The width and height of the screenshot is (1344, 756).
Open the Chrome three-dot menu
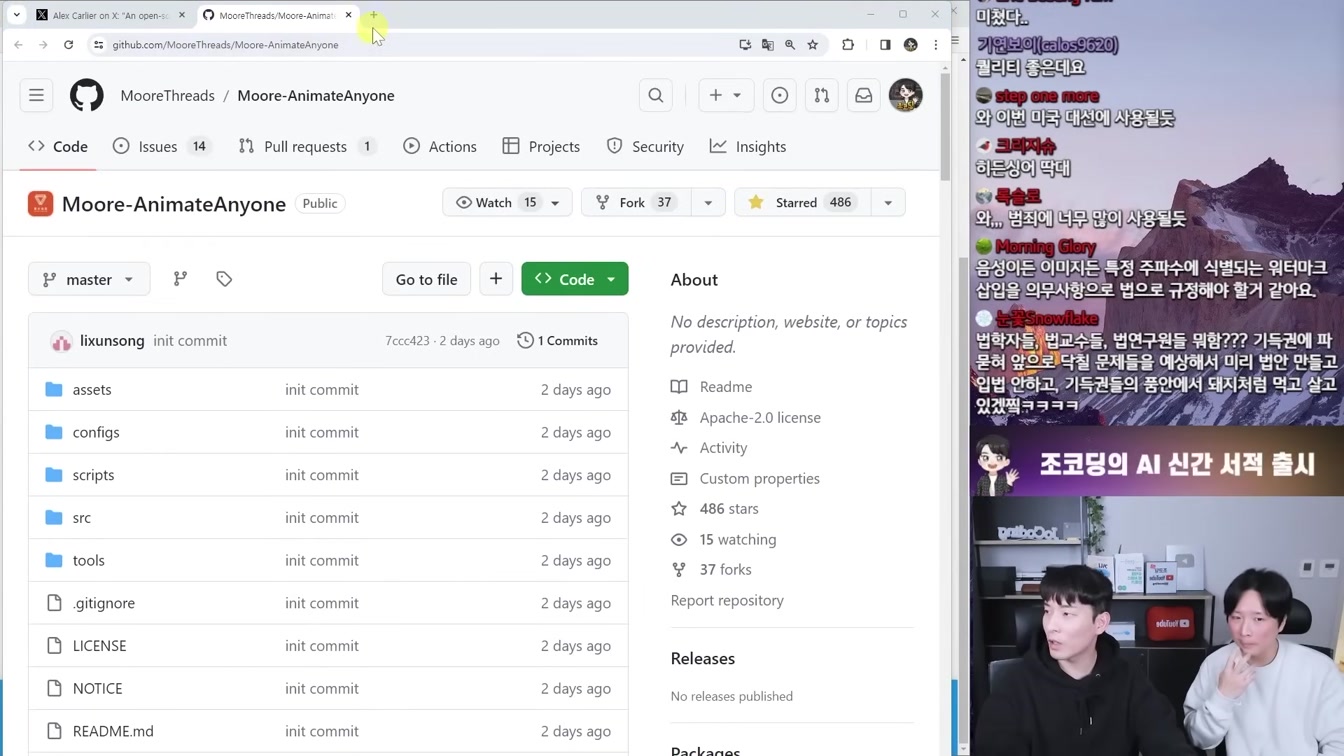tap(936, 45)
